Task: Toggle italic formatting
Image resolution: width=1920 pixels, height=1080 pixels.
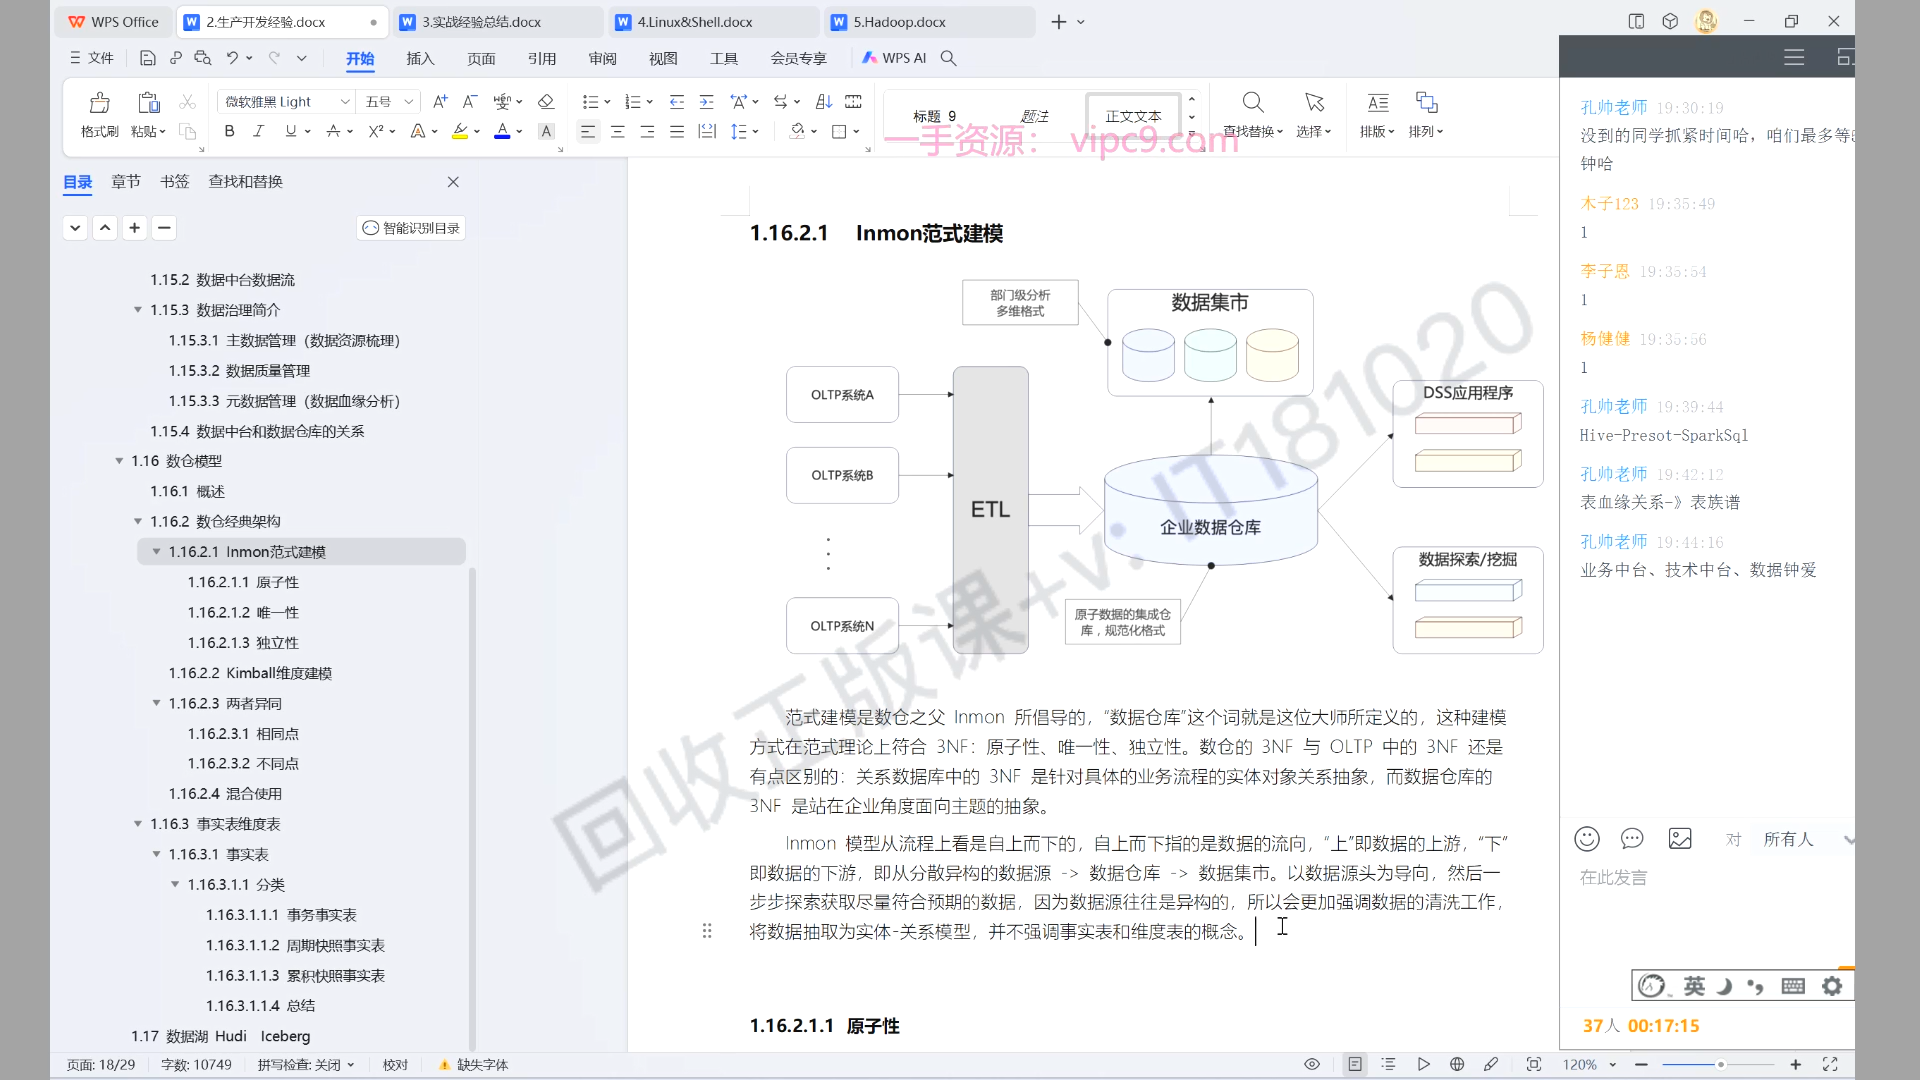Action: click(x=258, y=131)
